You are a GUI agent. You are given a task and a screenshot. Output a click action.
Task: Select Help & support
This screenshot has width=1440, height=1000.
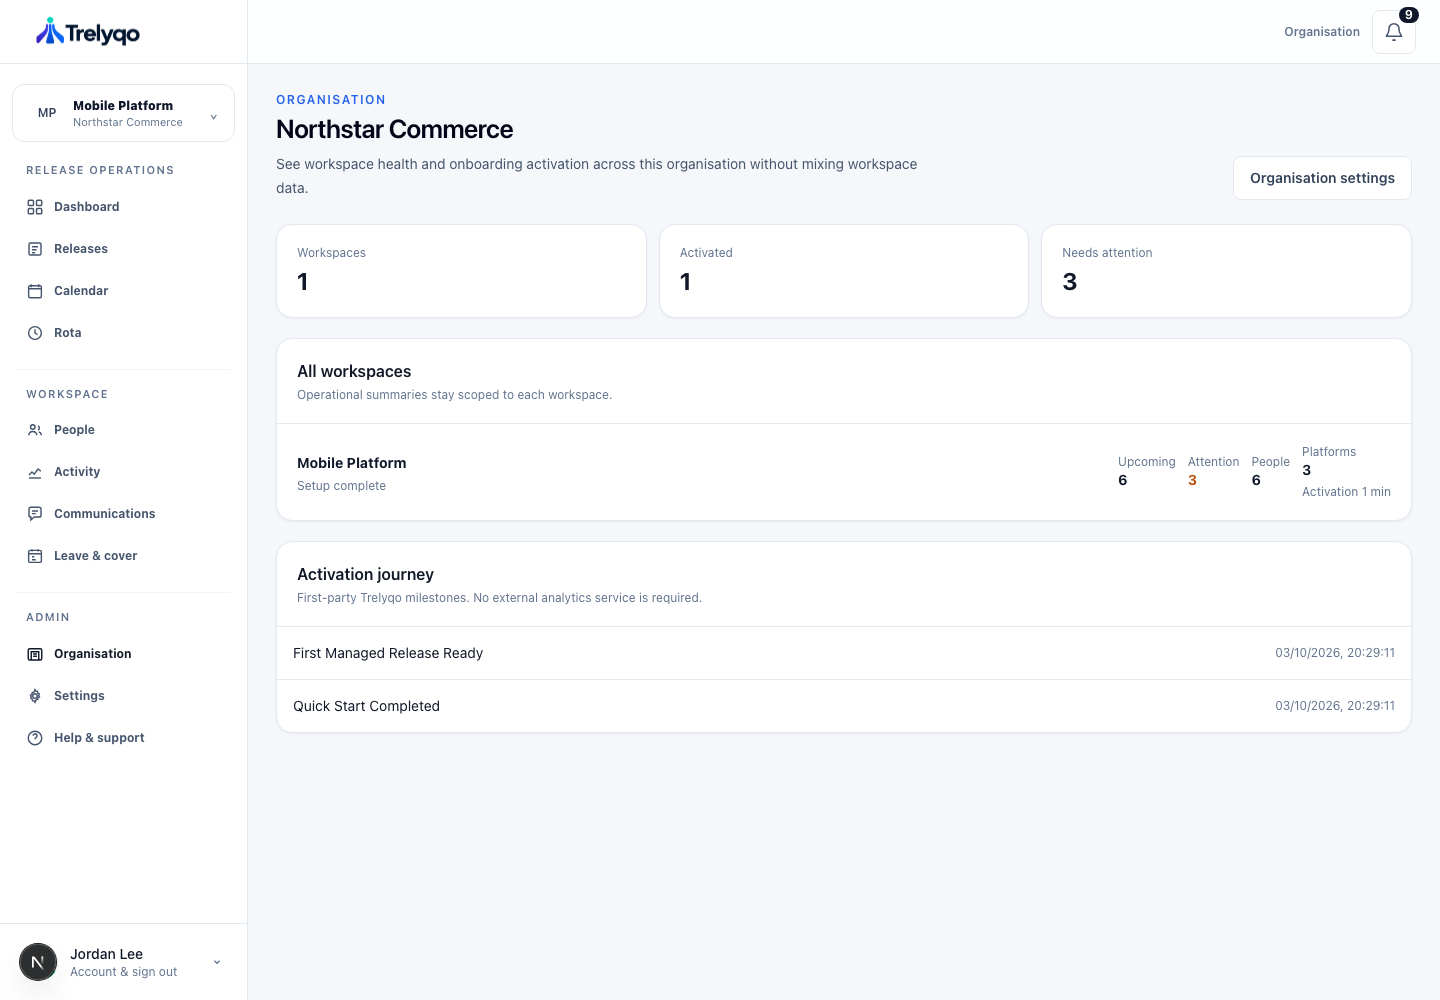tap(123, 738)
